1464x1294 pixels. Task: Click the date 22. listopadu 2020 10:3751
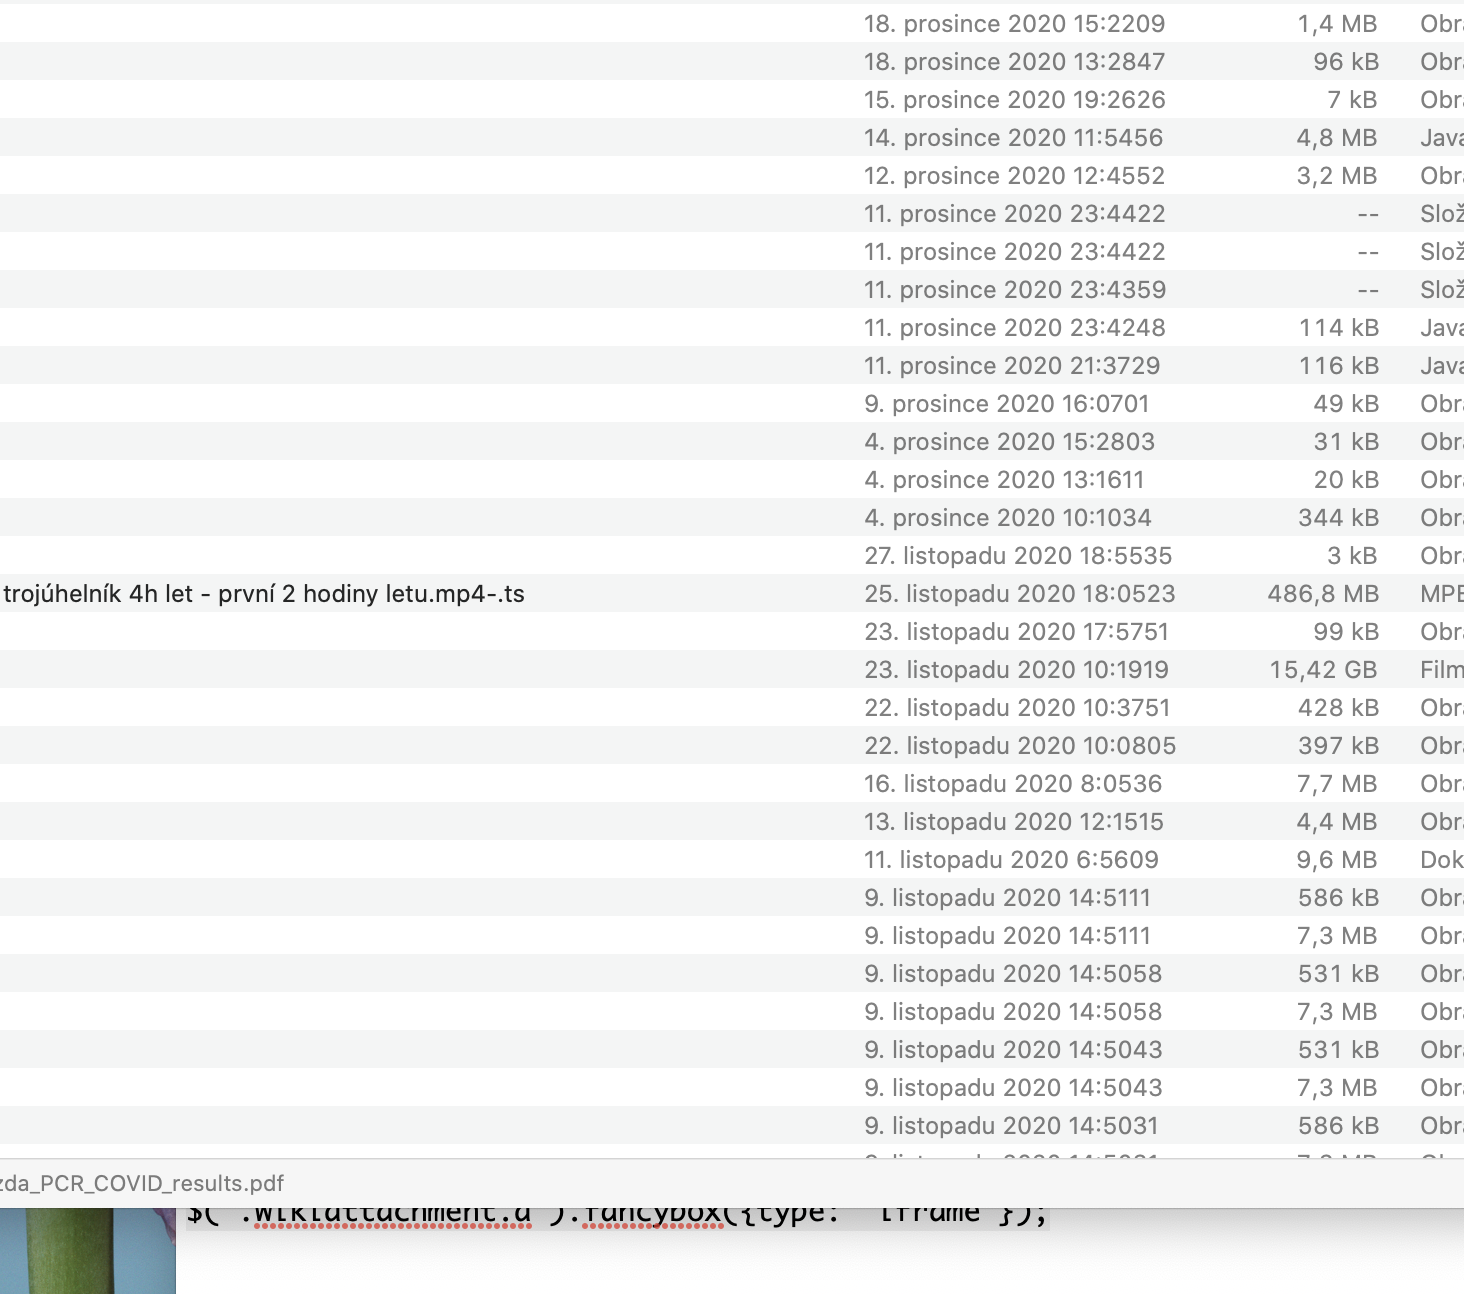(x=1017, y=708)
